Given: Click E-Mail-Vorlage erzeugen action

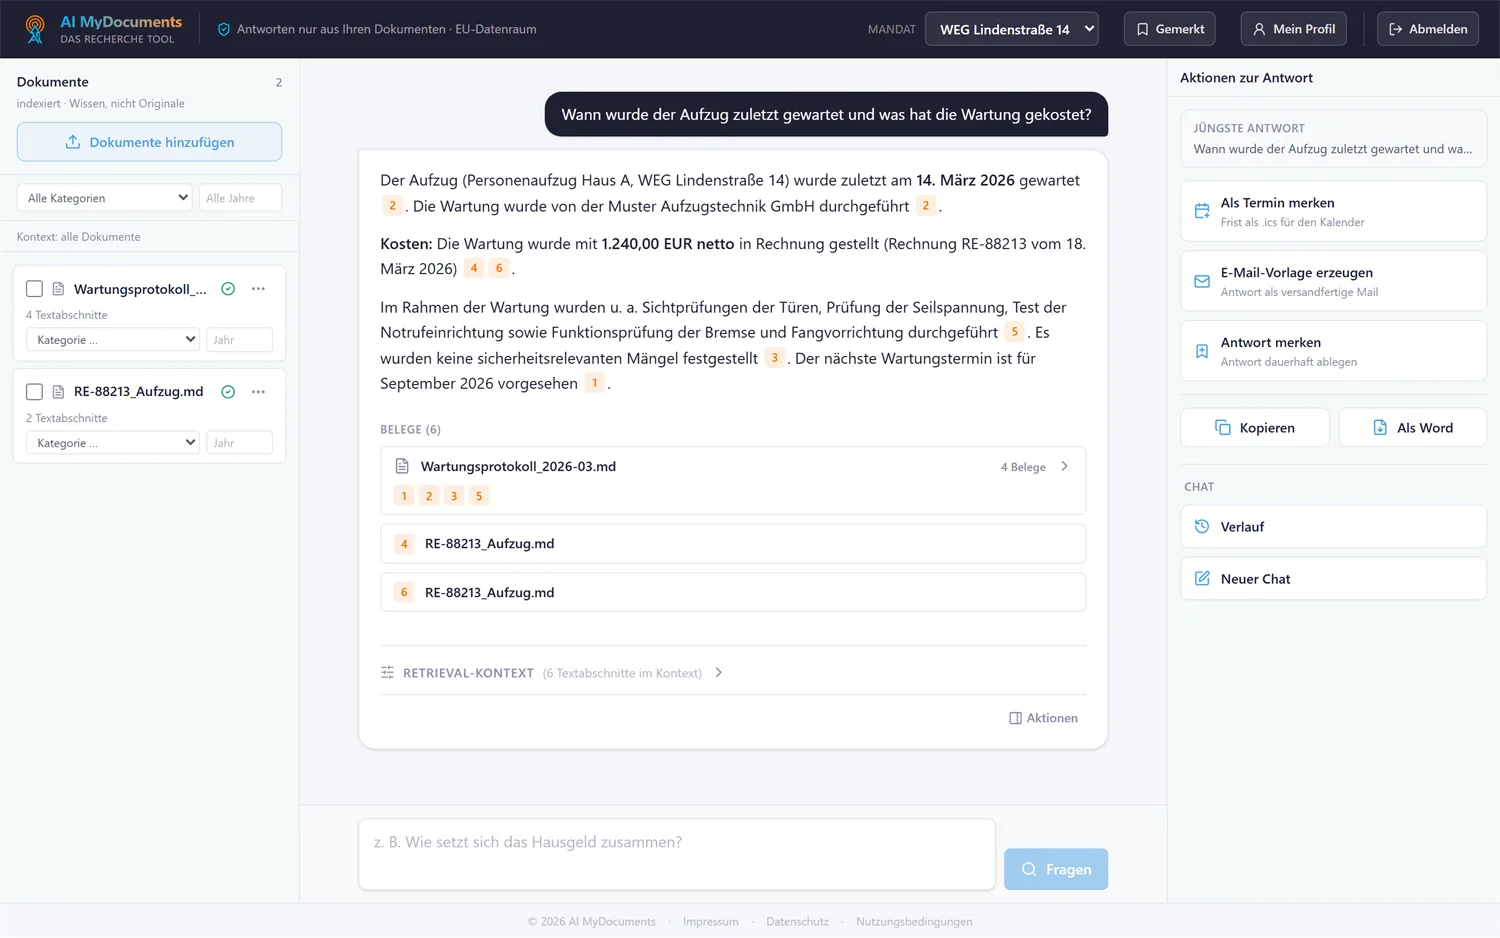Looking at the screenshot, I should [x=1333, y=281].
